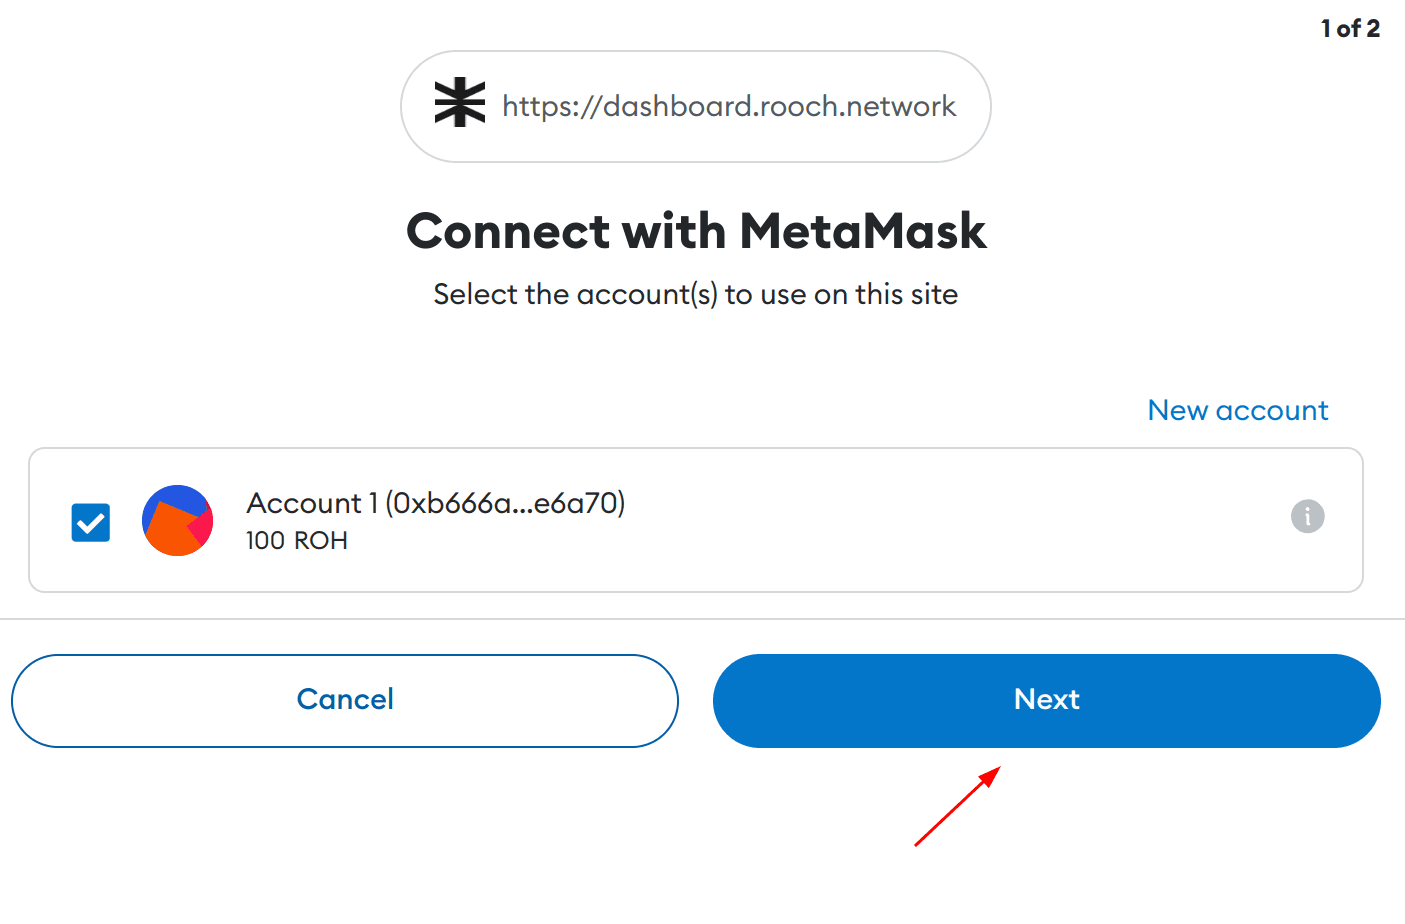Click the '1 of 2' step indicator
This screenshot has width=1405, height=924.
[1350, 28]
